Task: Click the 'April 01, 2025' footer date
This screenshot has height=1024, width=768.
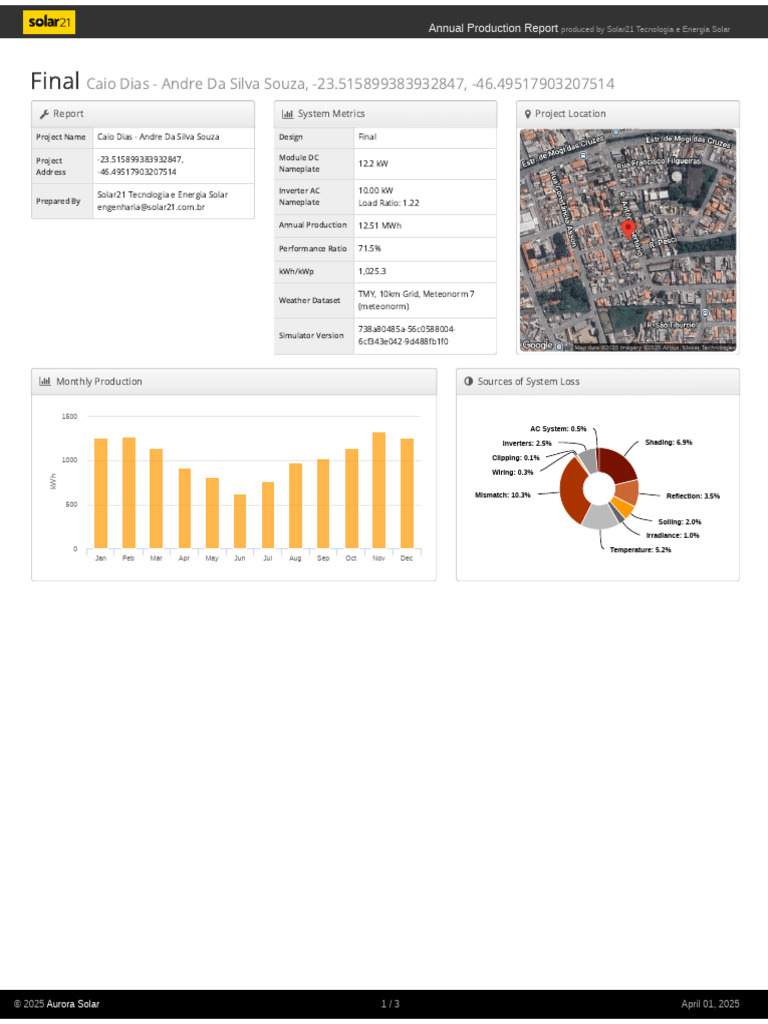Action: (x=711, y=1004)
